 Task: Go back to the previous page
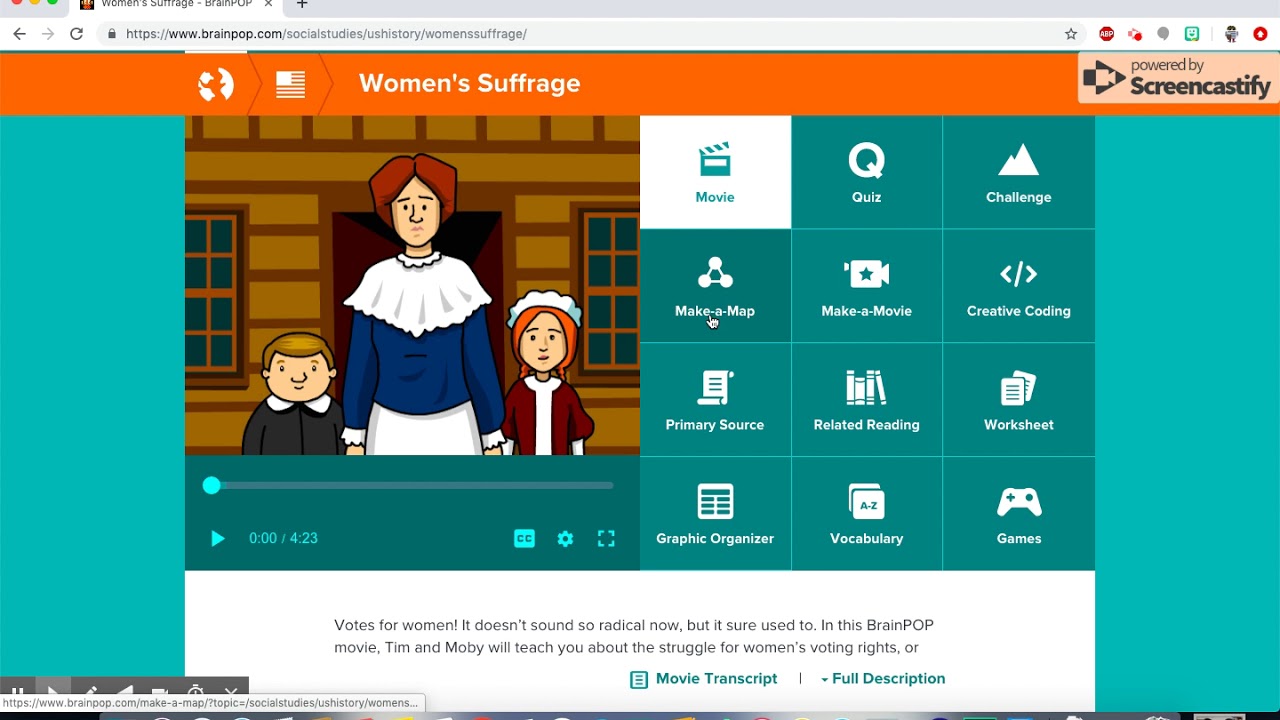(x=19, y=34)
